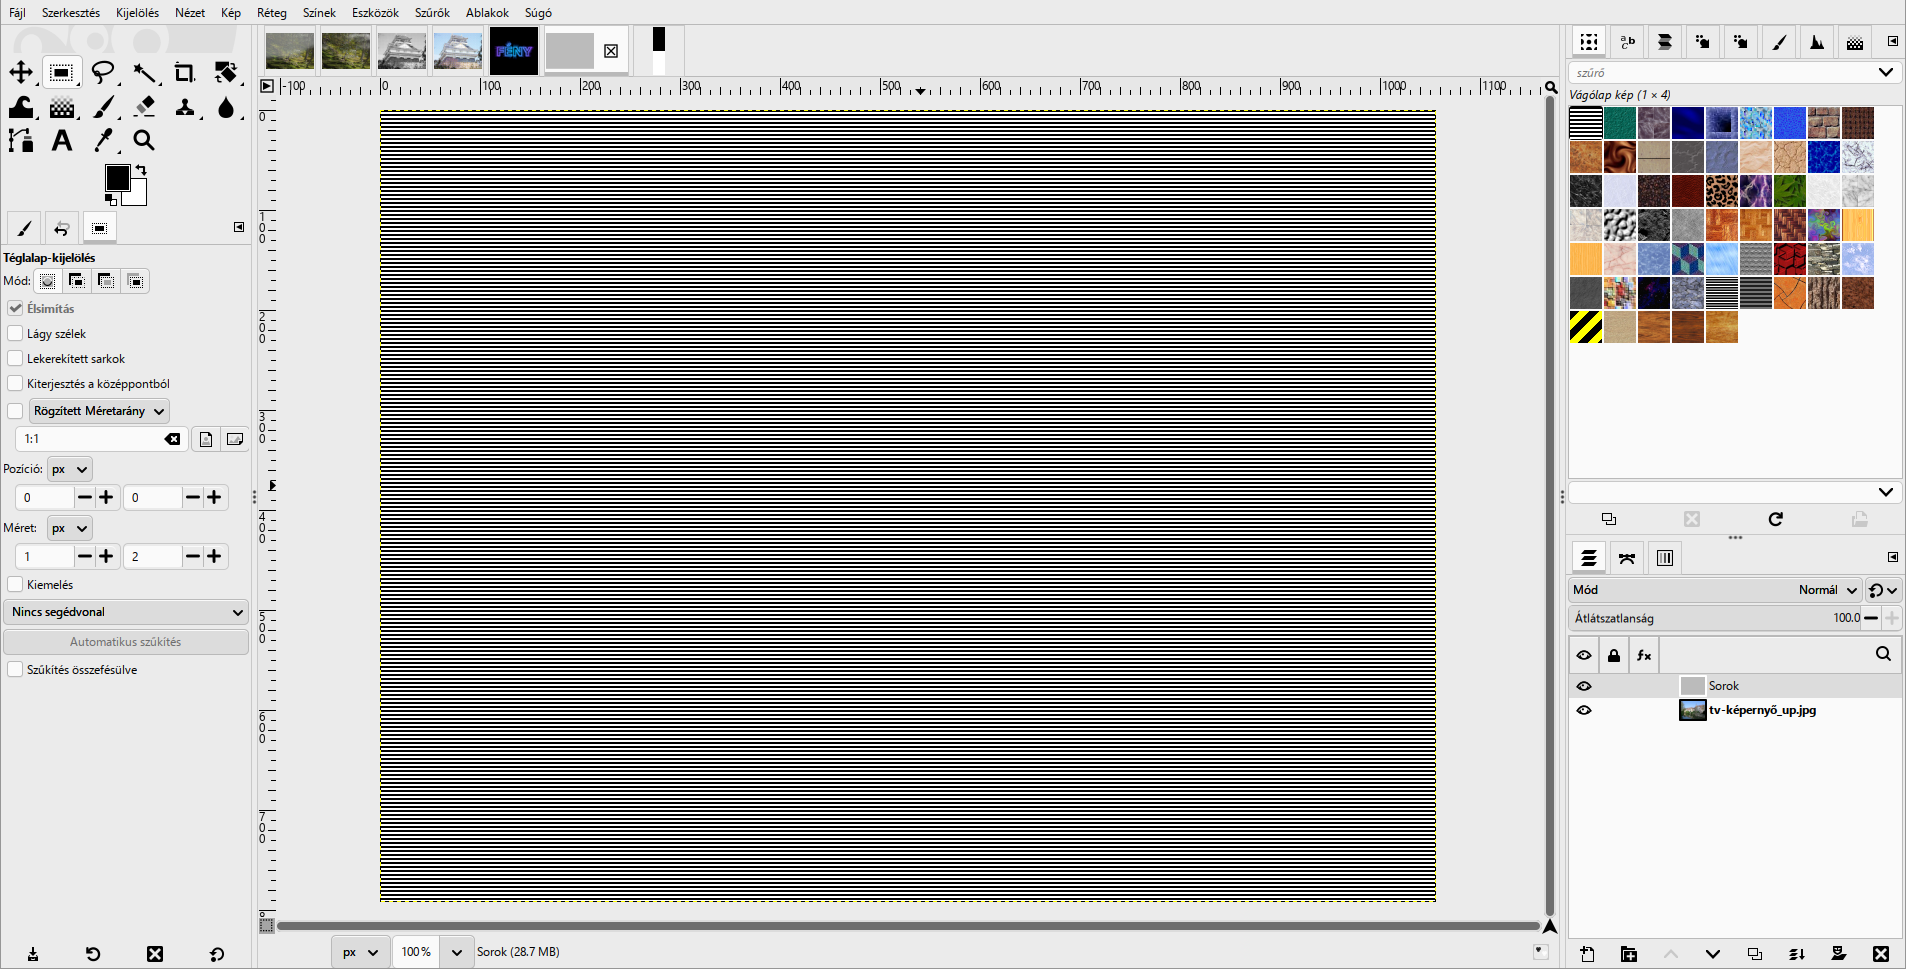Viewport: 1906px width, 969px height.
Task: Clear the 1:1 aspect ratio field
Action: (173, 439)
